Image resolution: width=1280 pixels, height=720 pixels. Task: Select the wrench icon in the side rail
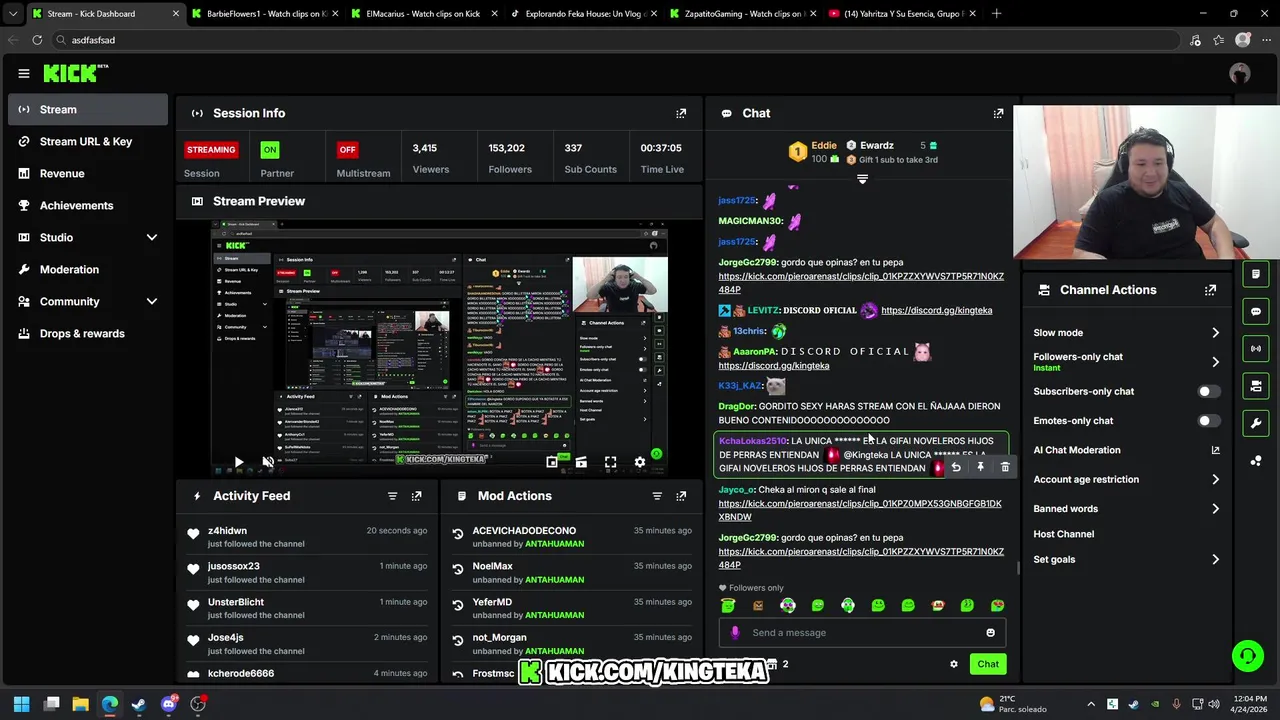1256,423
